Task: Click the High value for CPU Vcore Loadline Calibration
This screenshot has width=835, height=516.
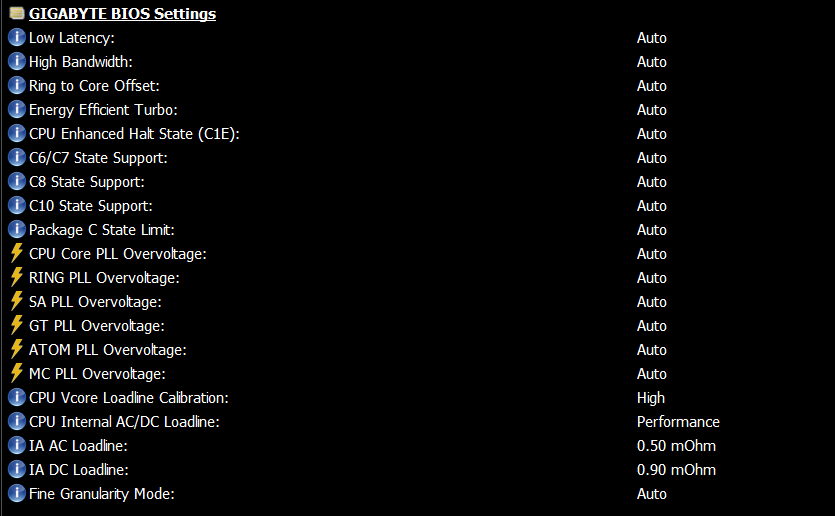Action: click(651, 398)
